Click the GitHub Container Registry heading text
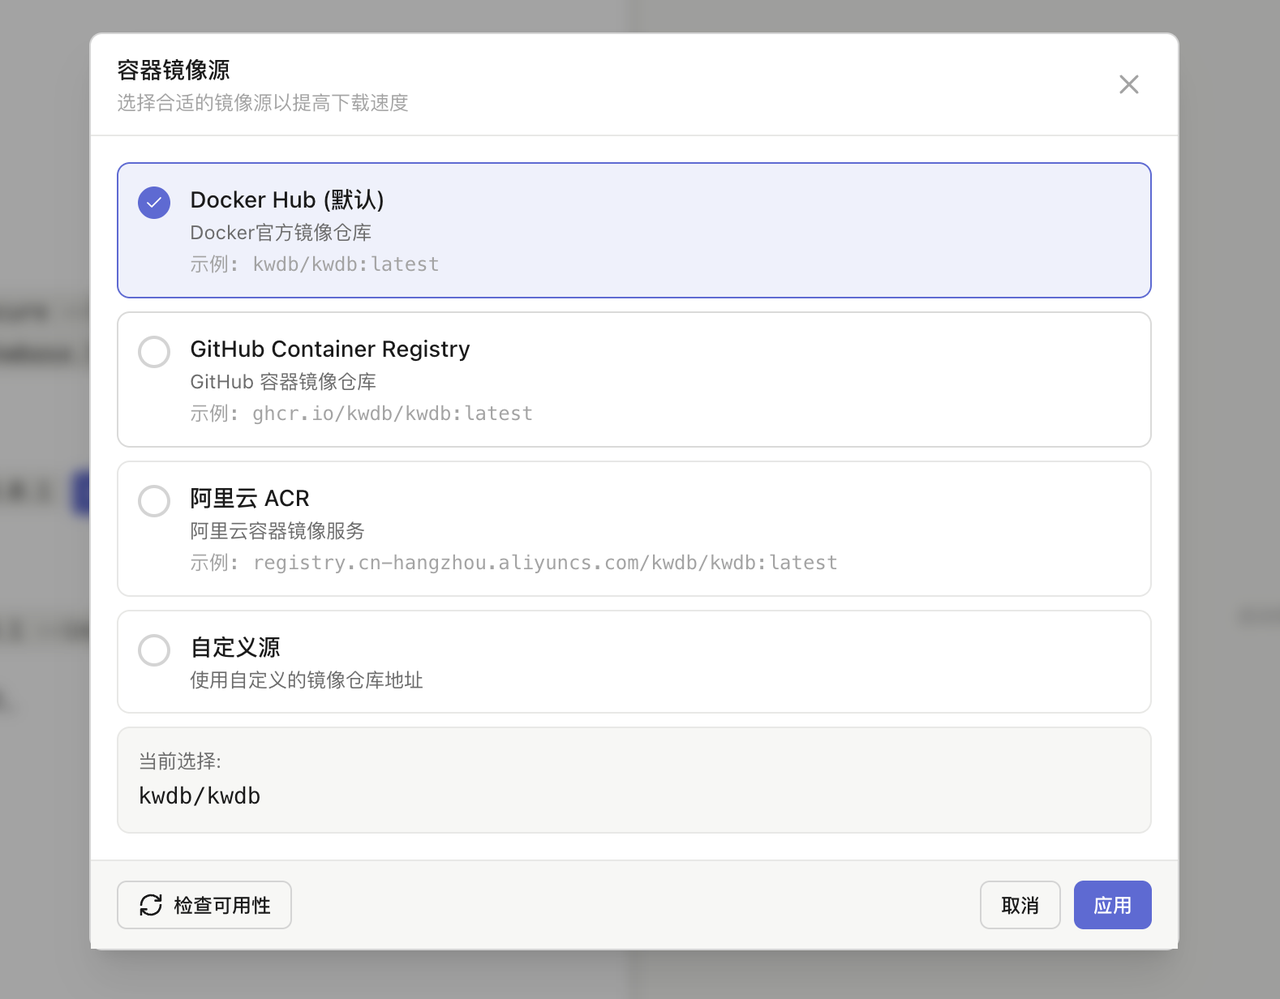 coord(330,349)
